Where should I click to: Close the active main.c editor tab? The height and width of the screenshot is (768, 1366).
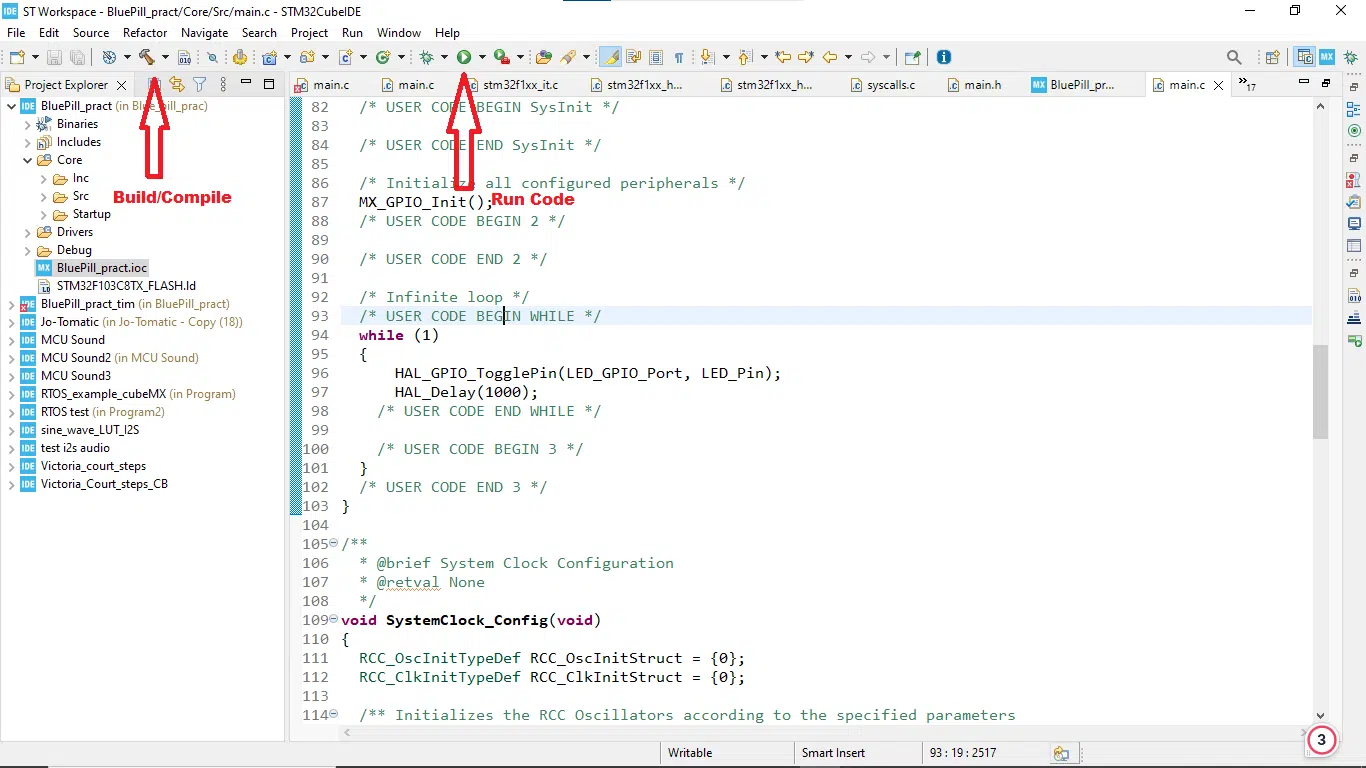[x=1218, y=86]
